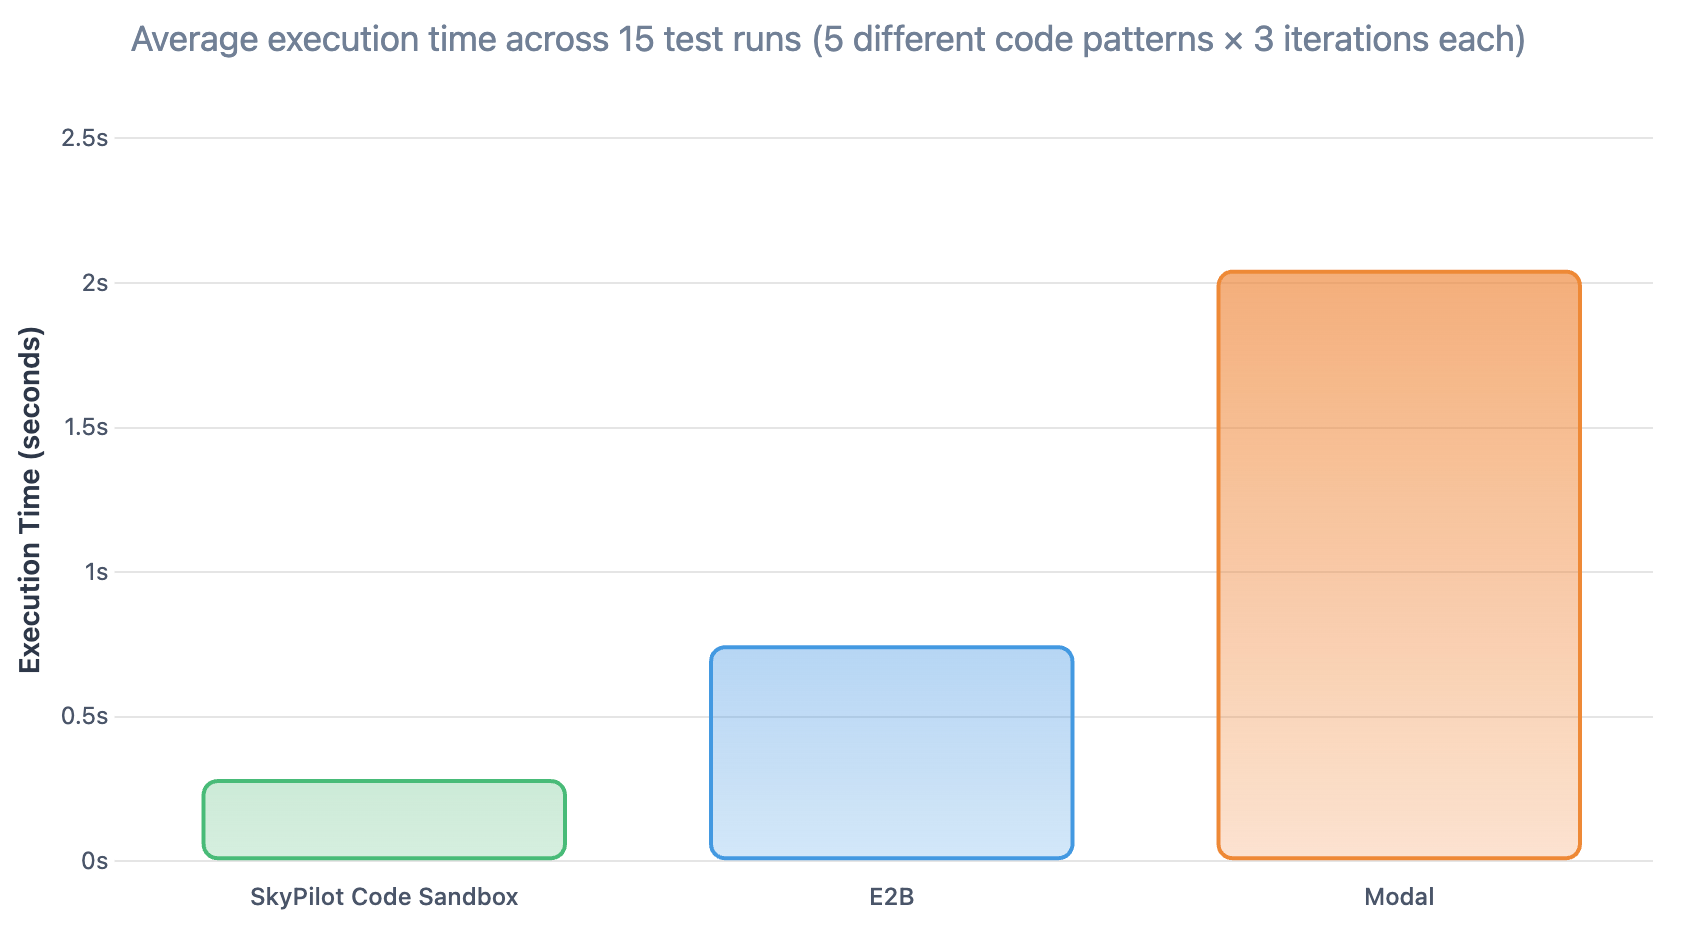Screen dimensions: 1684x932
Task: Click the top edge of the Modal bar
Action: click(1399, 272)
